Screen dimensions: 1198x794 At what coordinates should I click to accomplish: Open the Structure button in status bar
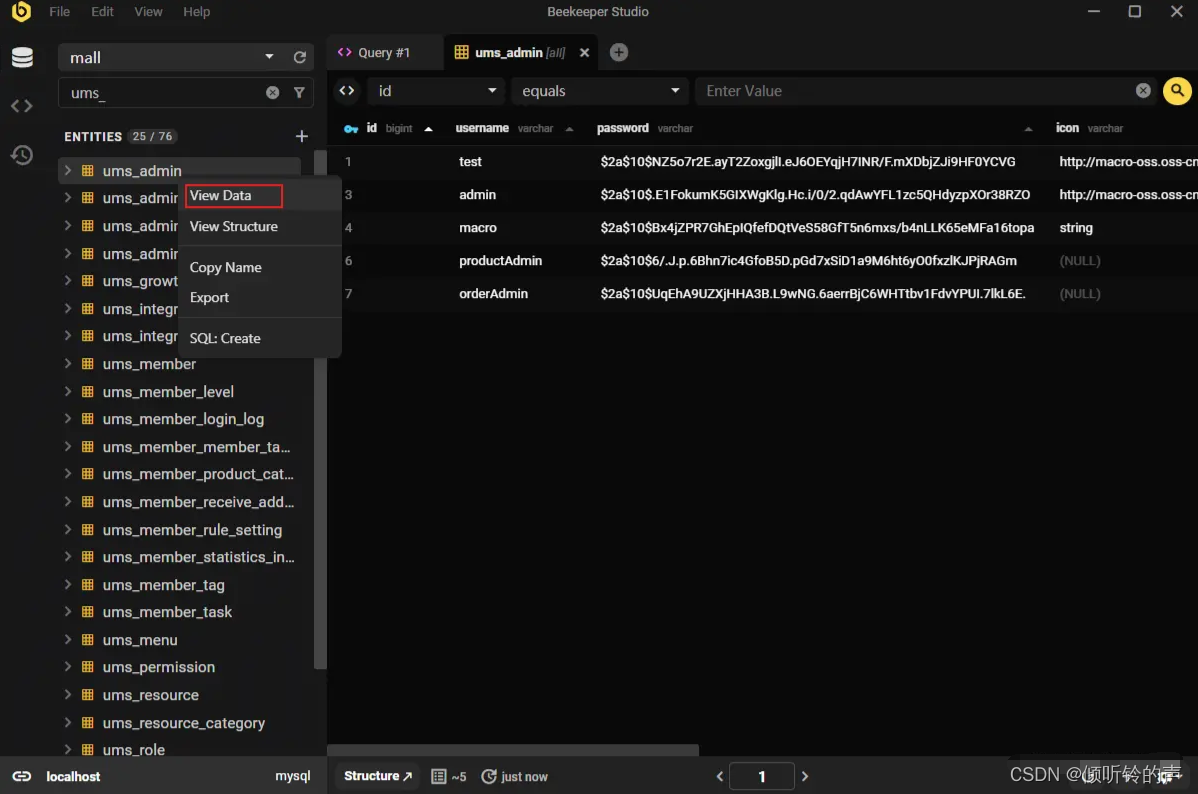point(377,776)
